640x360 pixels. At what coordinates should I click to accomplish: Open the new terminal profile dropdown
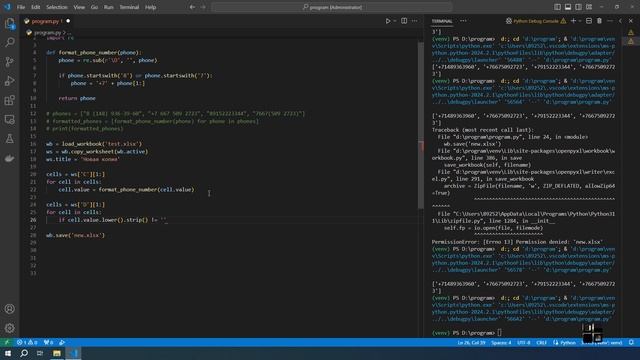tap(580, 21)
